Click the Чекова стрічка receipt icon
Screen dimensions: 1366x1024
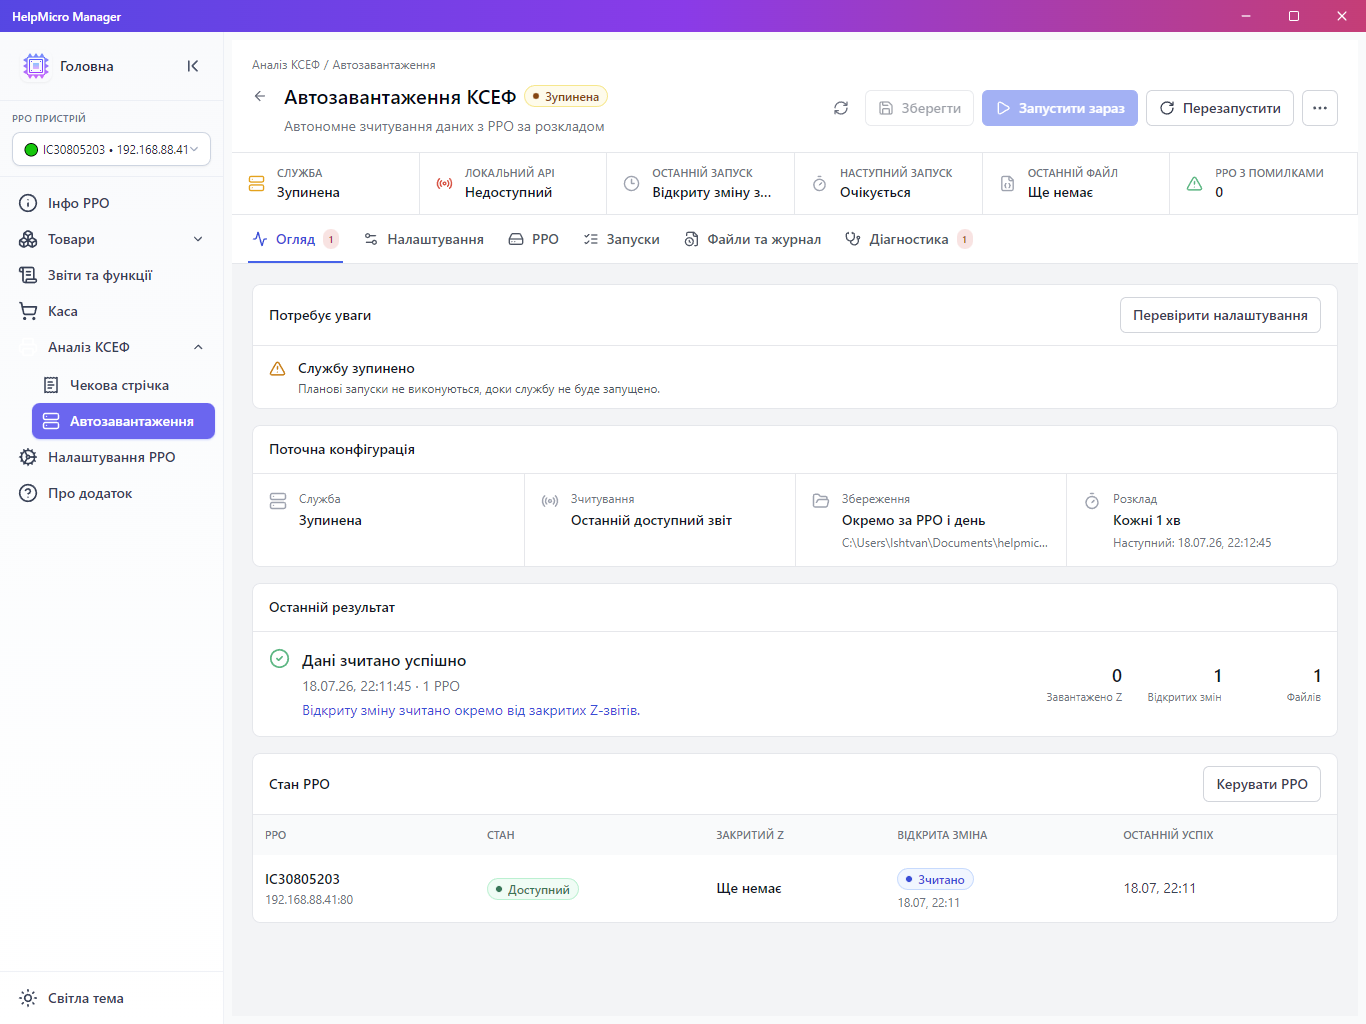(x=51, y=385)
